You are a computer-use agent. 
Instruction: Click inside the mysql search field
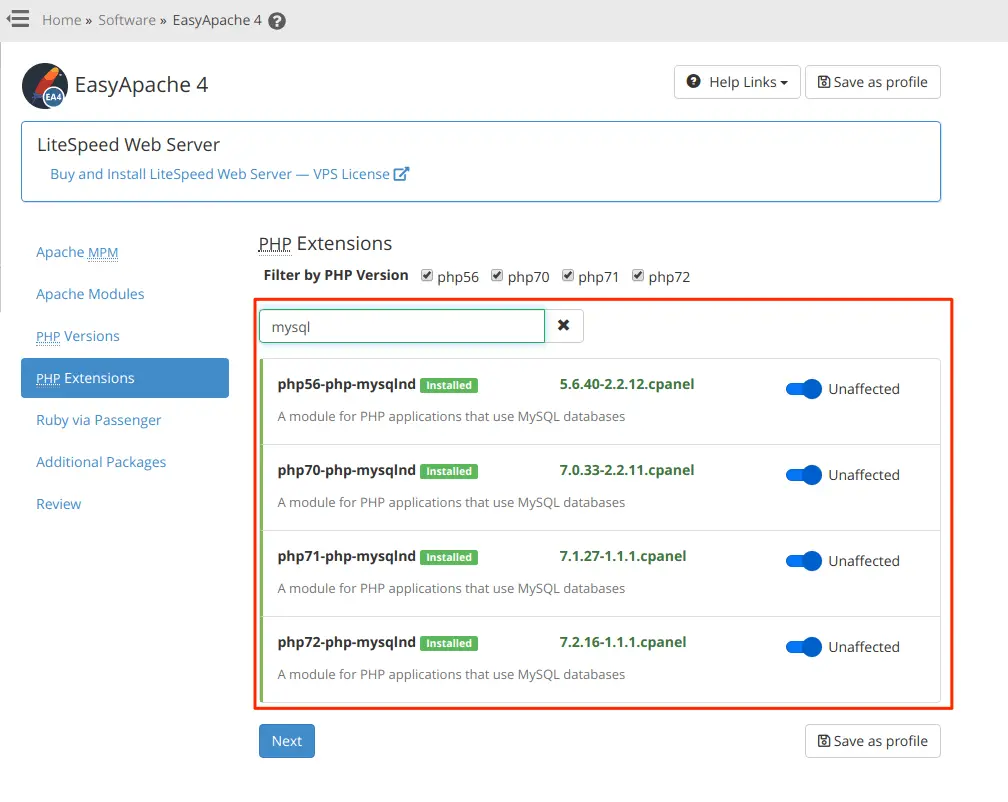(x=400, y=325)
